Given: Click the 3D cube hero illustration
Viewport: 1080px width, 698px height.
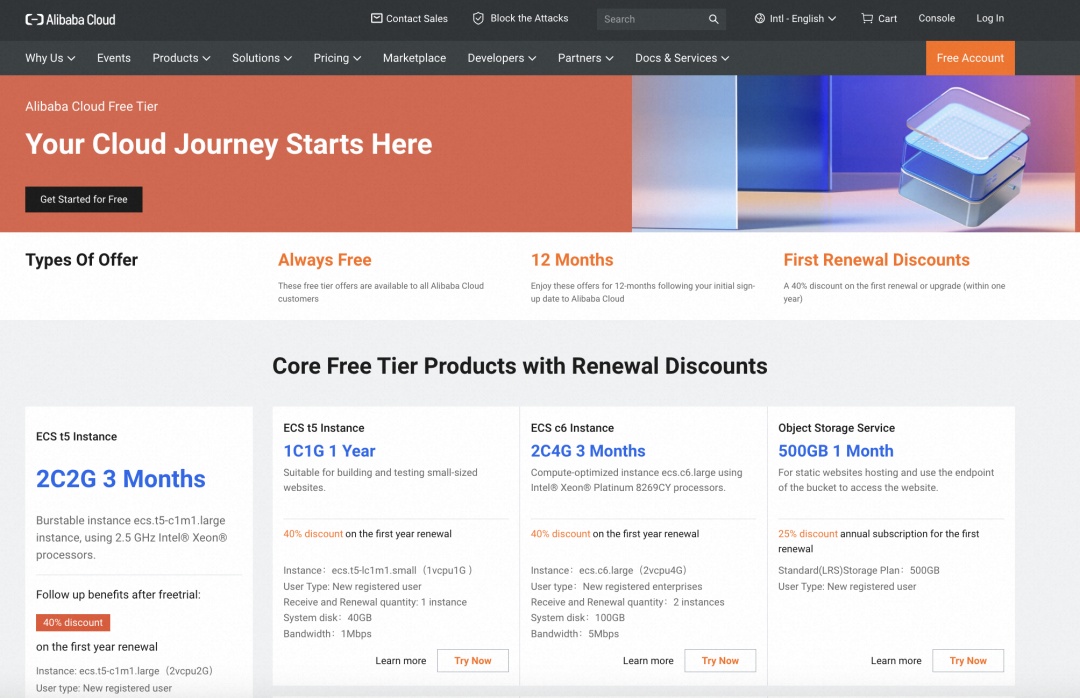Looking at the screenshot, I should pos(966,157).
